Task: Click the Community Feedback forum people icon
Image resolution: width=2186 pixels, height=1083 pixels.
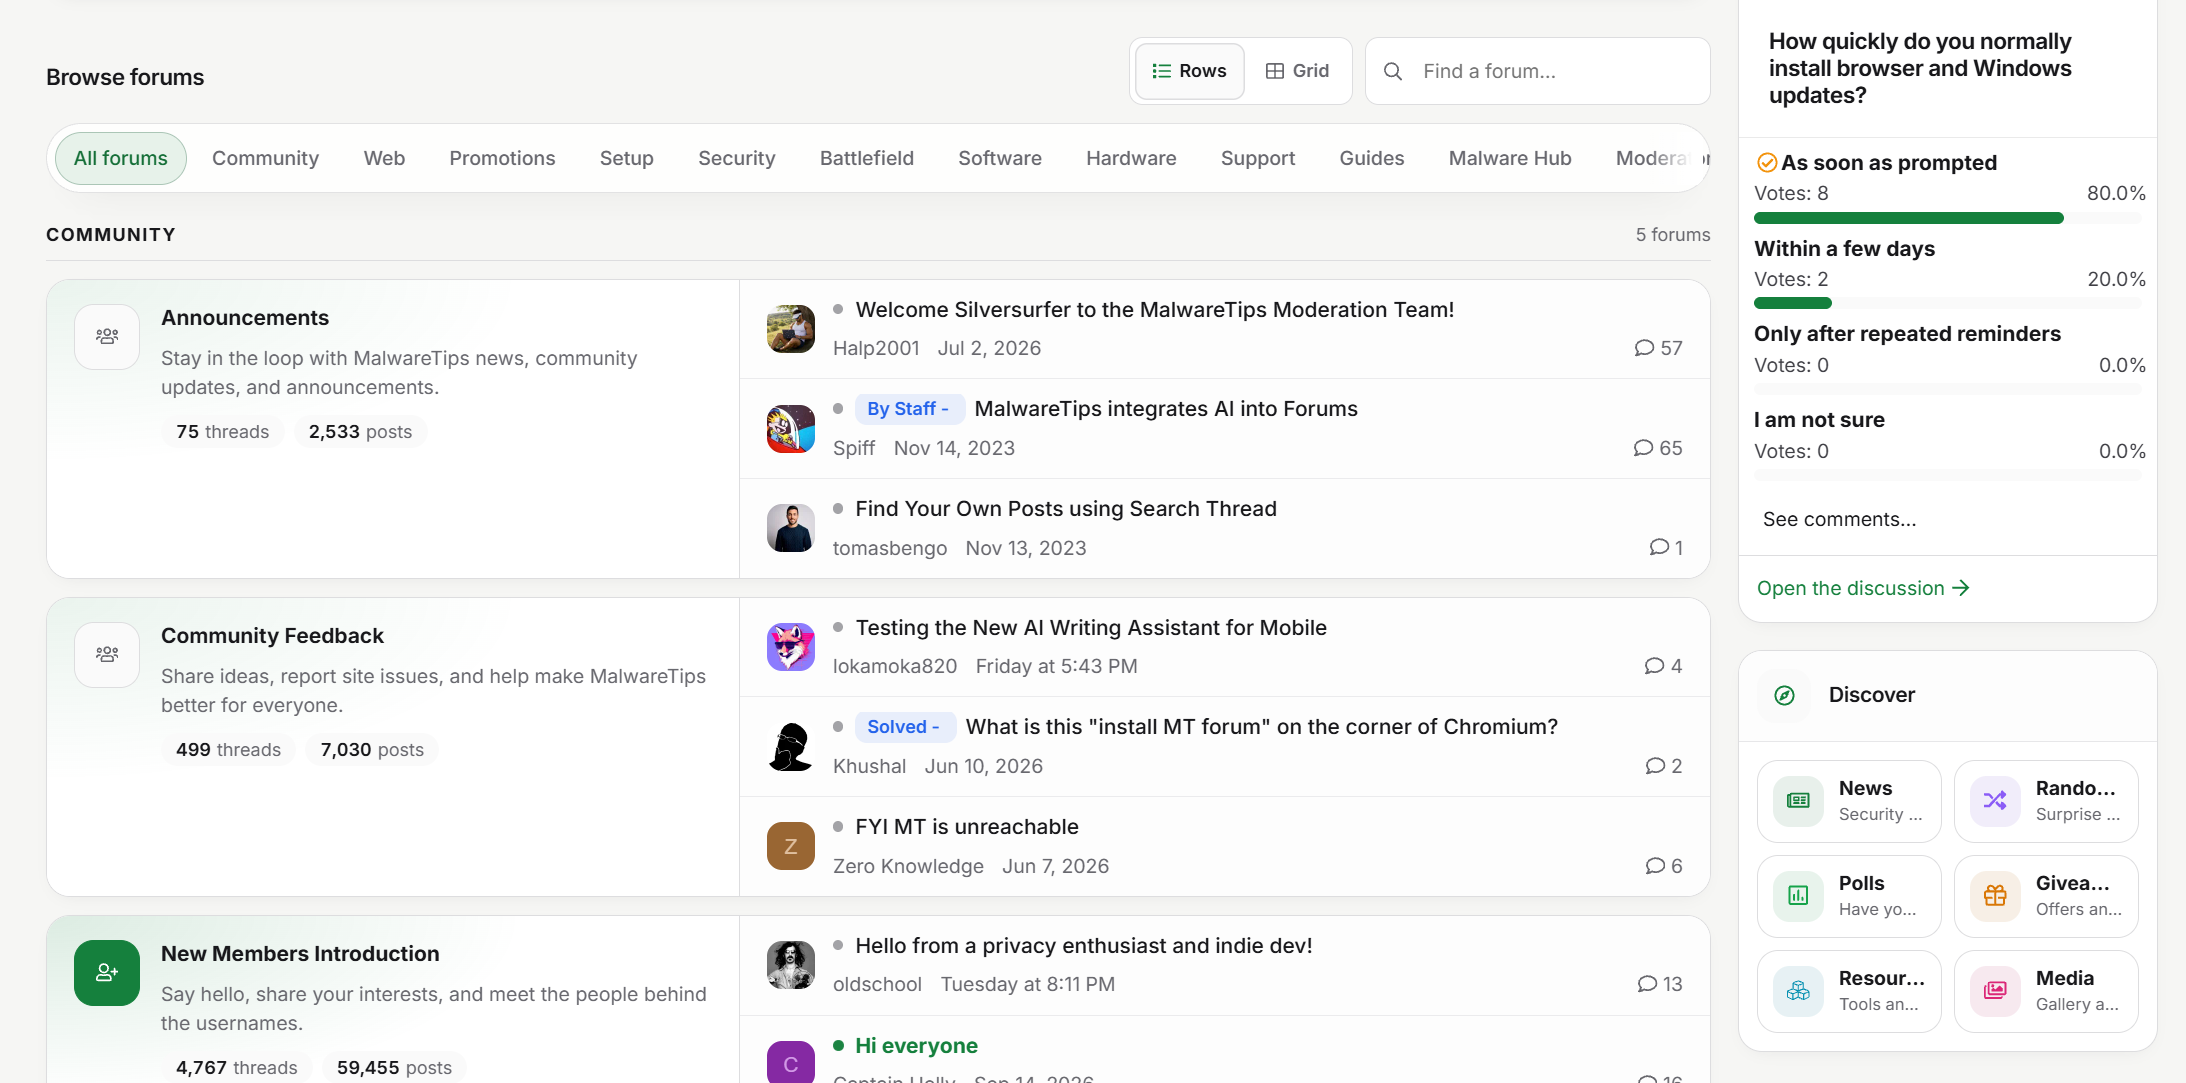Action: (x=107, y=655)
